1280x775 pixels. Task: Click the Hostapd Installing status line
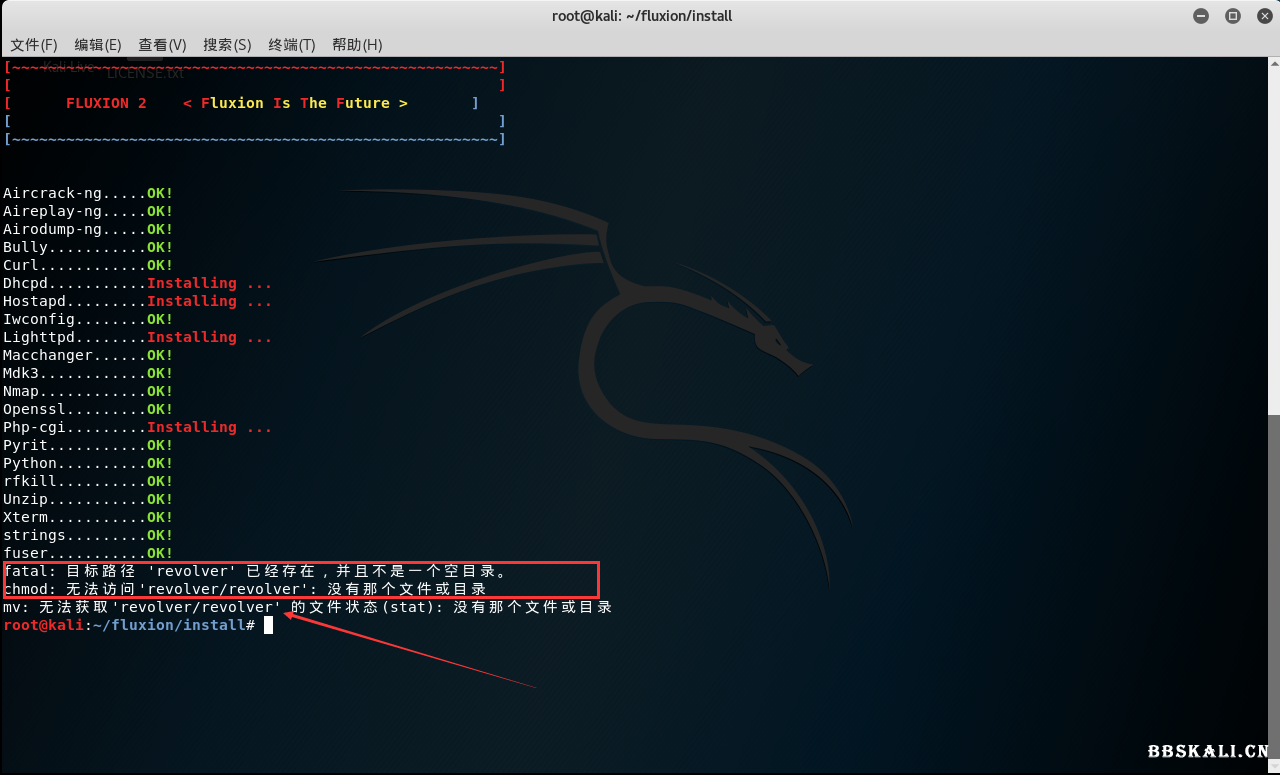137,301
